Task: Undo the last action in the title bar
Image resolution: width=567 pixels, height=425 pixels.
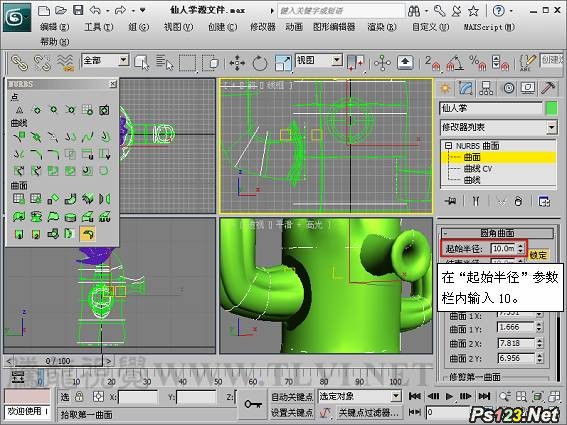Action: [x=95, y=10]
